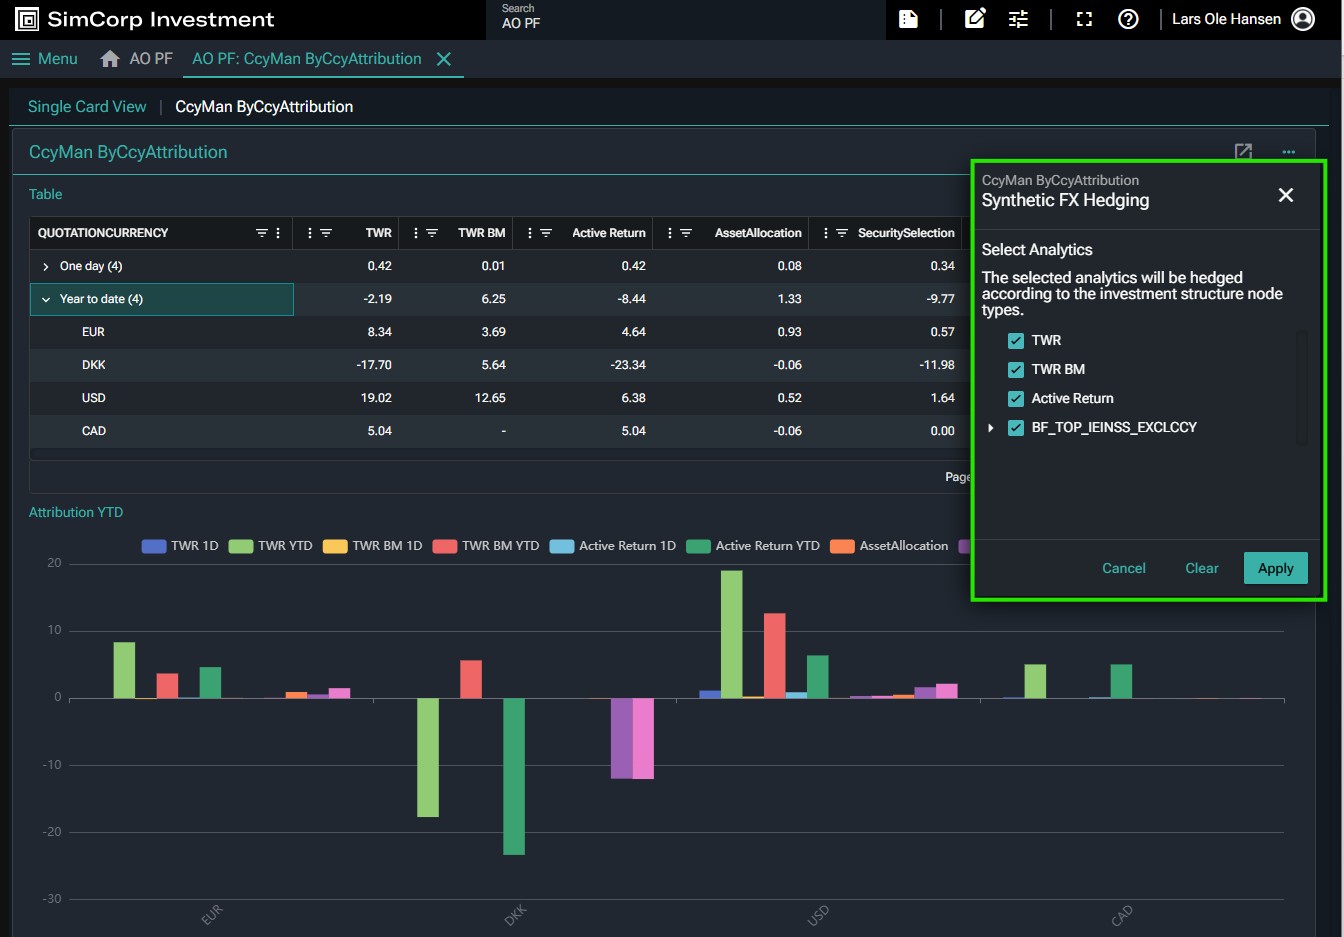Screen dimensions: 1344x937
Task: Click the tall green USD TWR YTD bar
Action: pos(732,634)
